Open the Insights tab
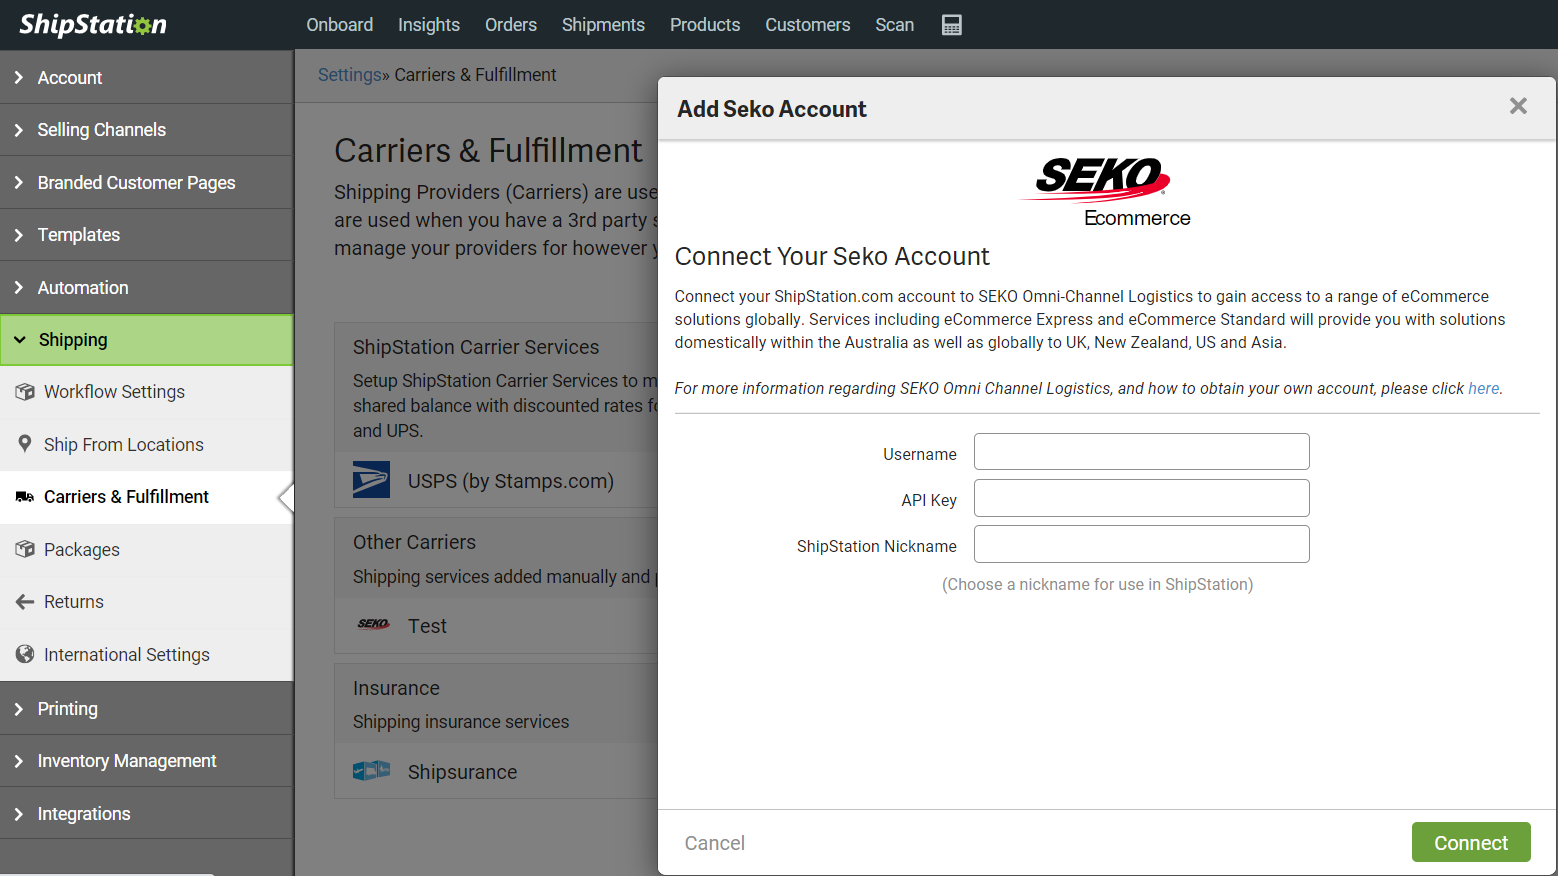This screenshot has height=876, width=1558. pos(429,25)
